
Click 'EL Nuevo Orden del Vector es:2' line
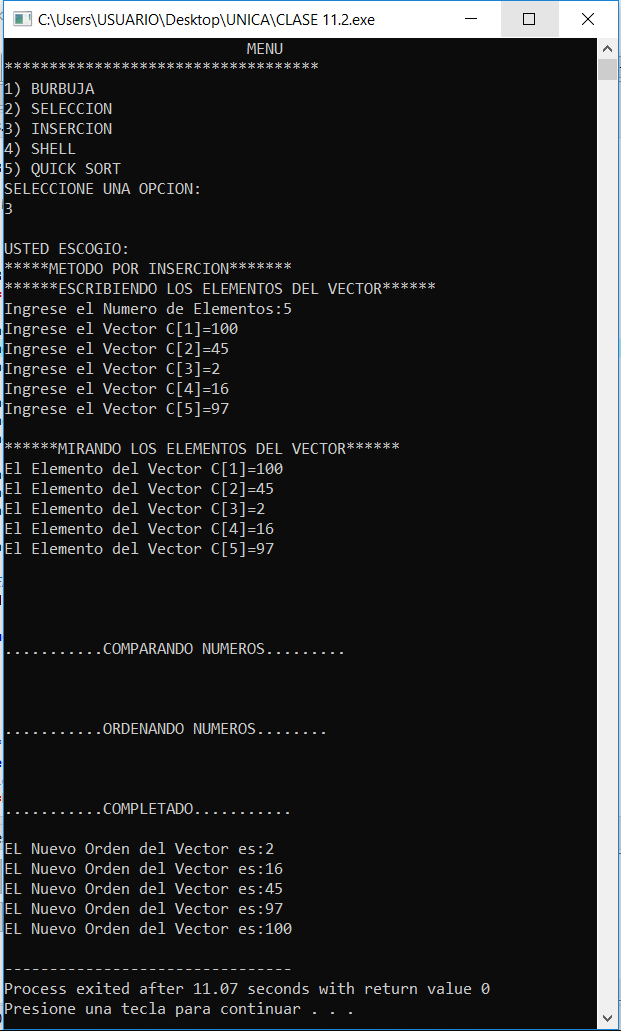pyautogui.click(x=139, y=849)
